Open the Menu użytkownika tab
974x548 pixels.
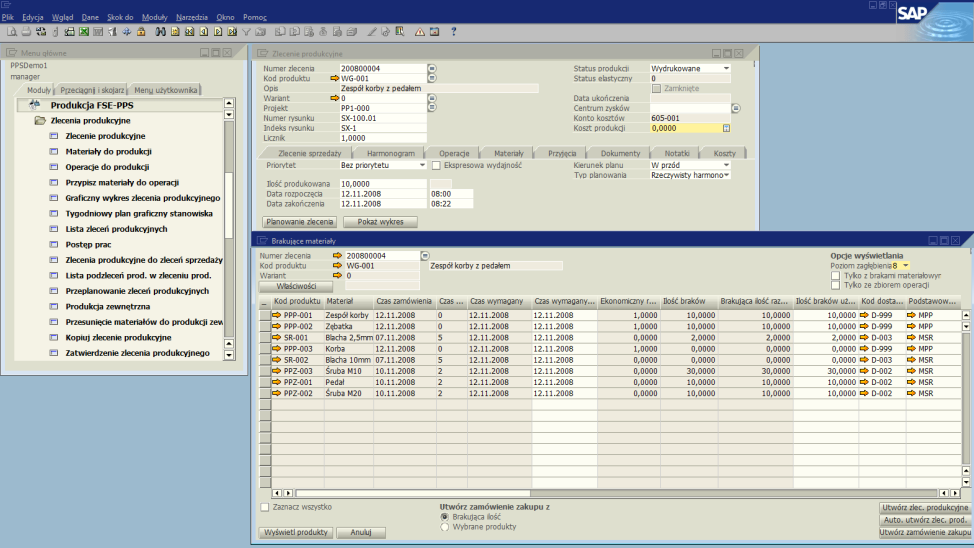click(x=166, y=90)
